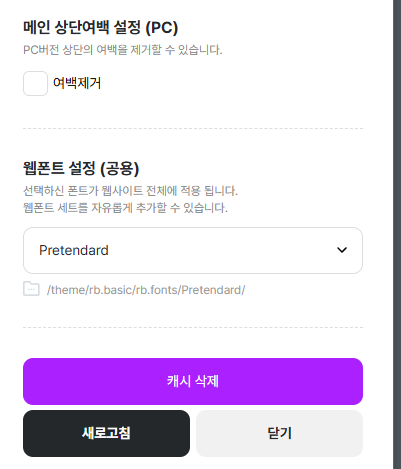Image resolution: width=401 pixels, height=469 pixels.
Task: Click the chevron arrow in font dropdown
Action: point(342,250)
